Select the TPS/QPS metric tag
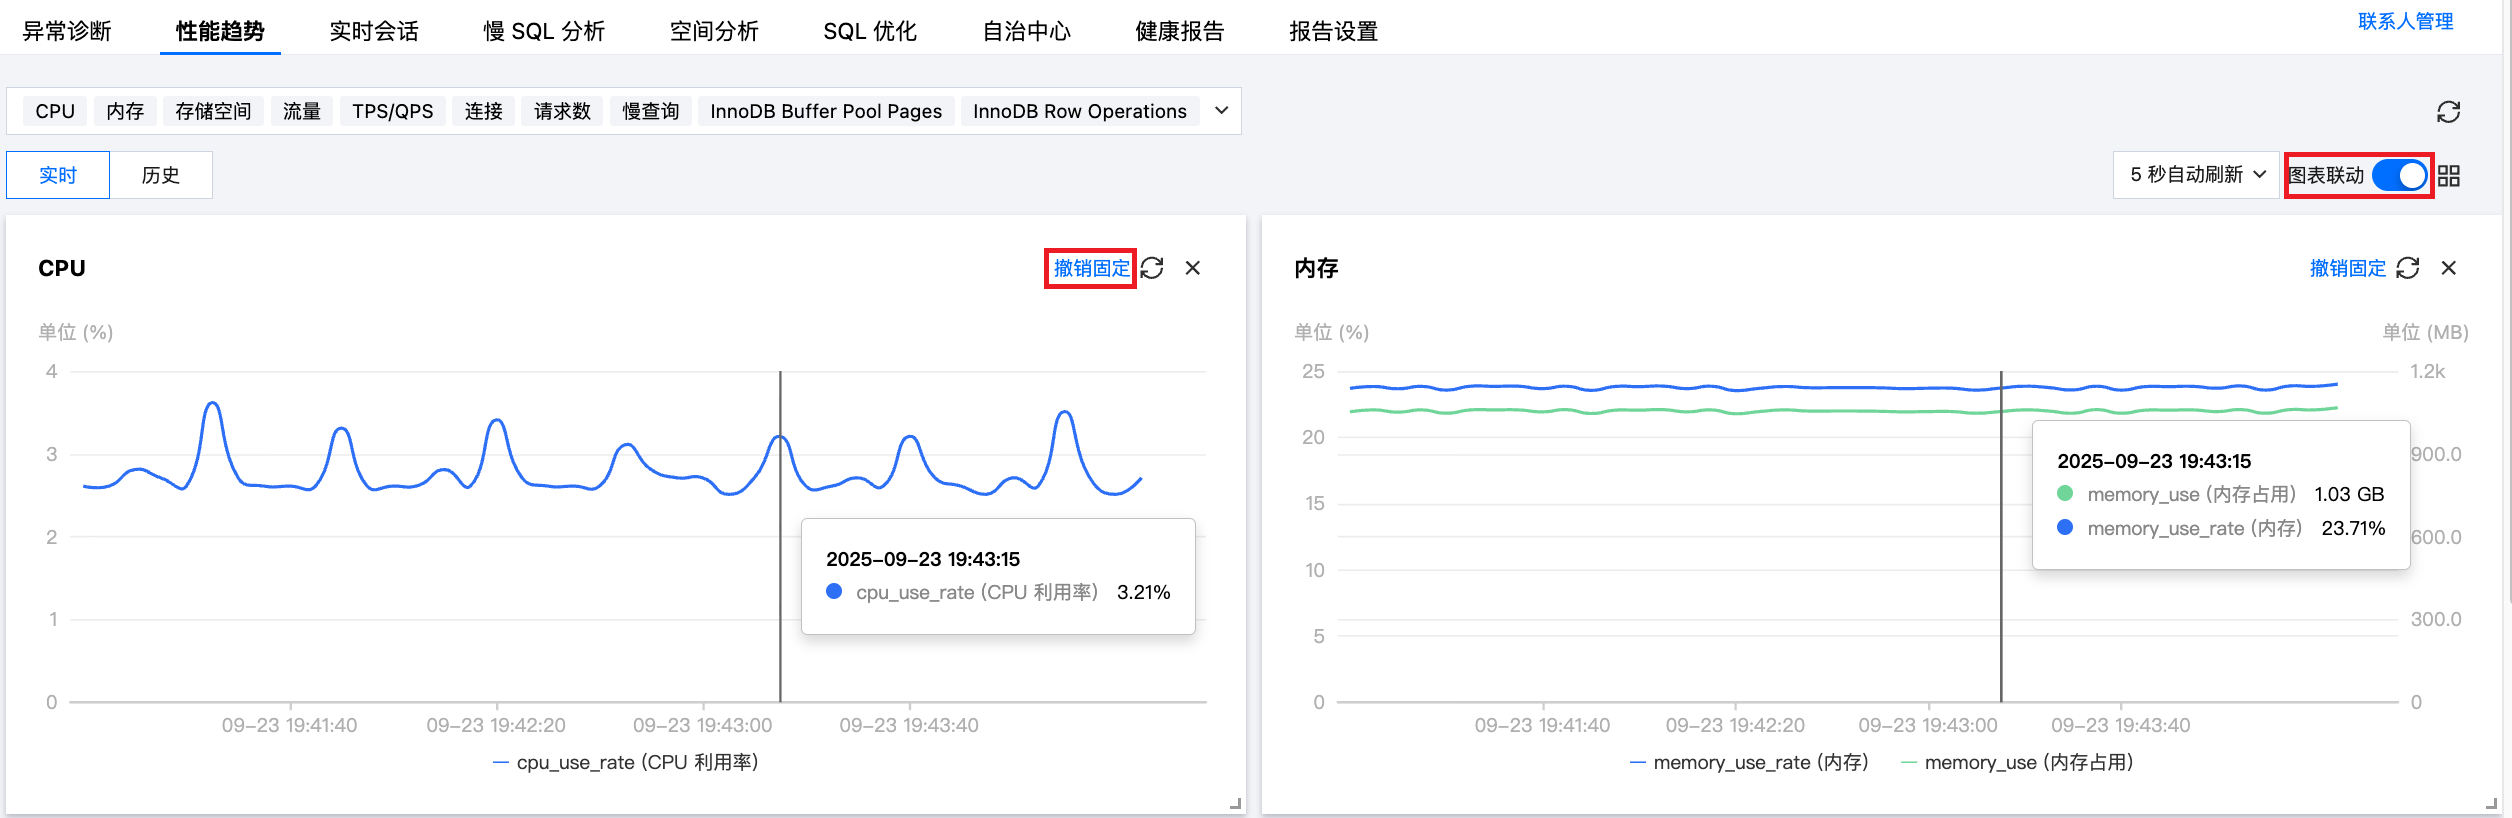Image resolution: width=2512 pixels, height=818 pixels. click(392, 111)
